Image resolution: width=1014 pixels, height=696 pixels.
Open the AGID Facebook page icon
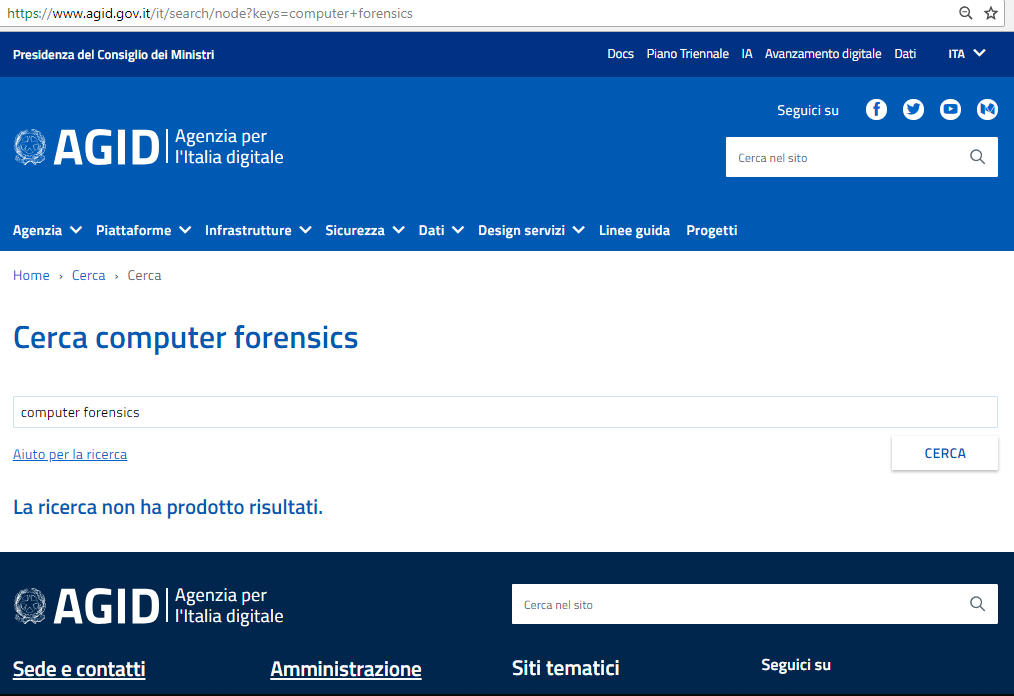(876, 109)
